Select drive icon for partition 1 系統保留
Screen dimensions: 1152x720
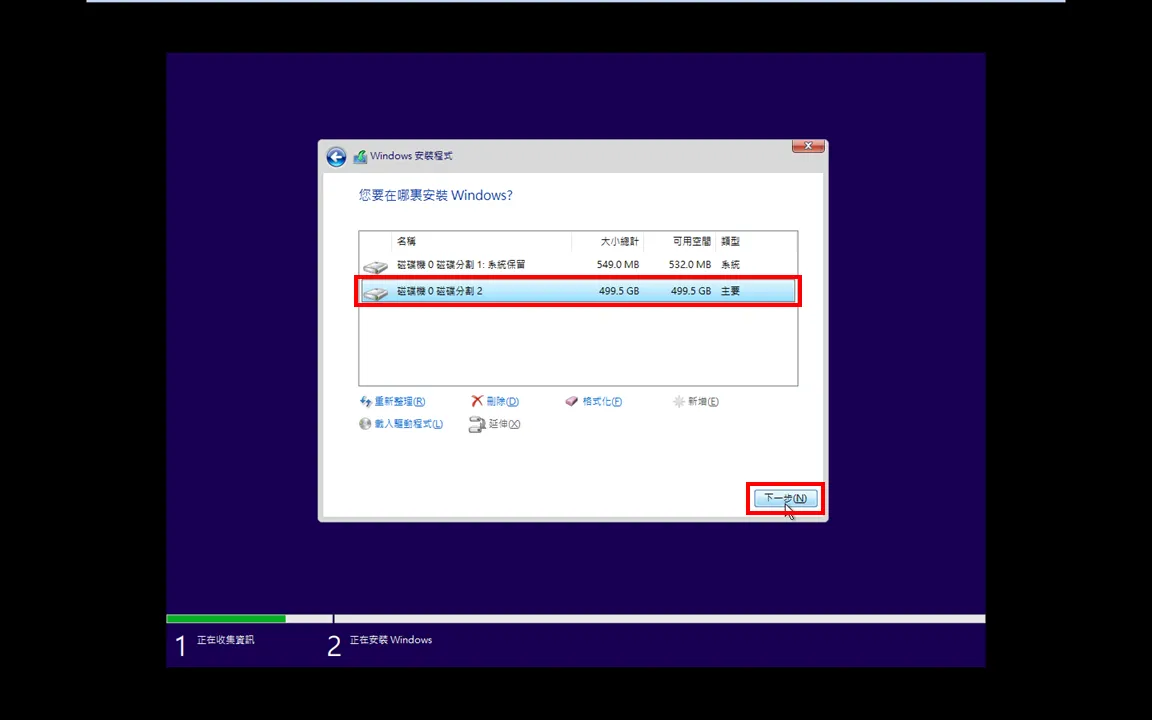coord(375,266)
